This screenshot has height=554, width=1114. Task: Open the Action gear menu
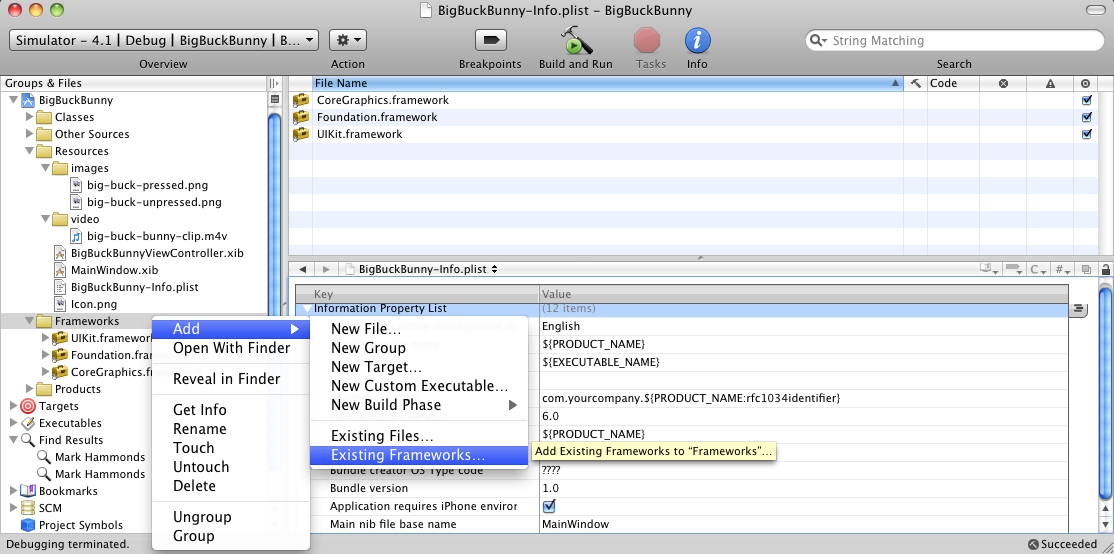click(x=348, y=40)
